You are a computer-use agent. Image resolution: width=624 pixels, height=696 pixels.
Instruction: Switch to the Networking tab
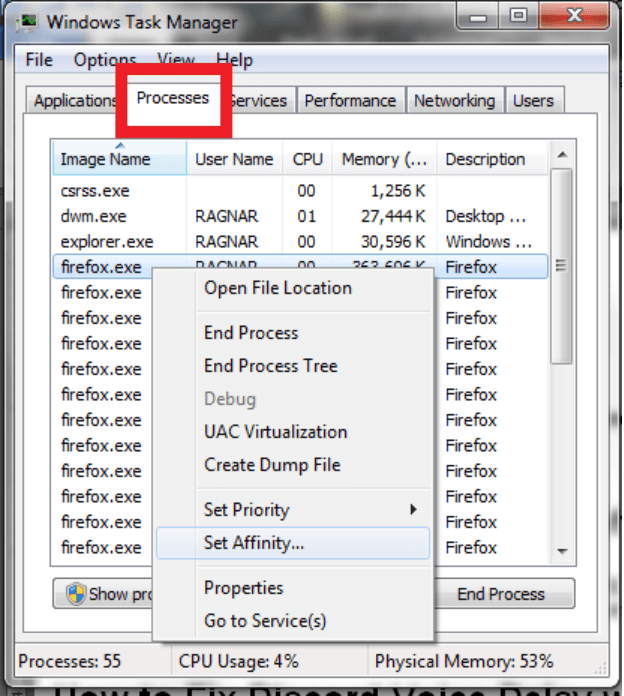tap(454, 101)
